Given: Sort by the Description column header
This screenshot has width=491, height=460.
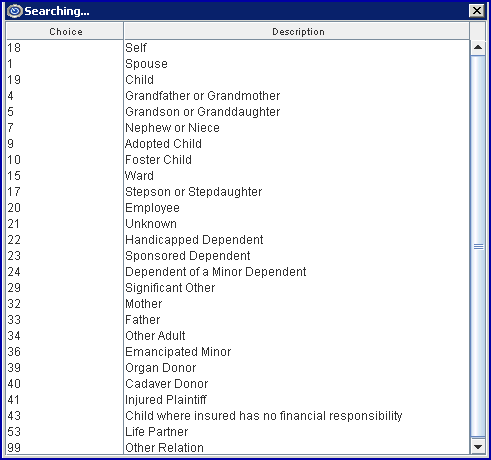Looking at the screenshot, I should pyautogui.click(x=297, y=32).
